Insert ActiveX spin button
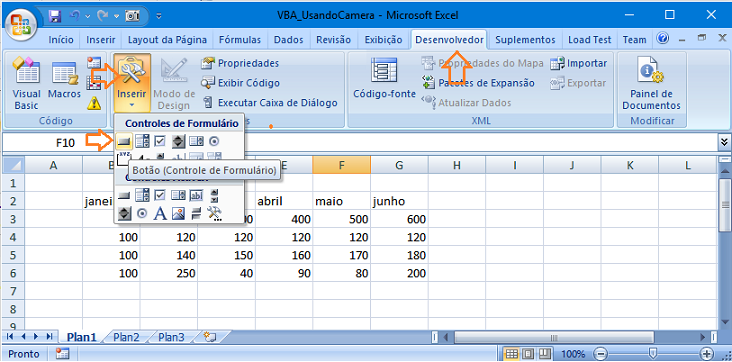The height and width of the screenshot is (362, 732). [124, 213]
